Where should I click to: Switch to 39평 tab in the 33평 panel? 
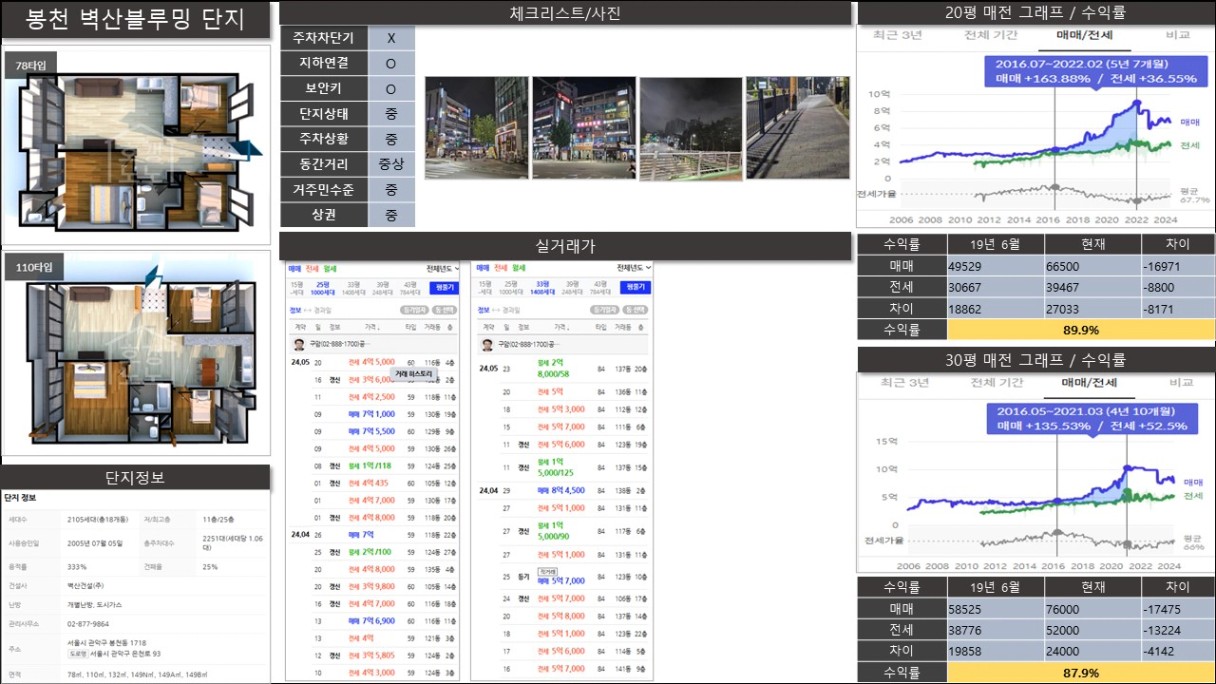[x=571, y=287]
